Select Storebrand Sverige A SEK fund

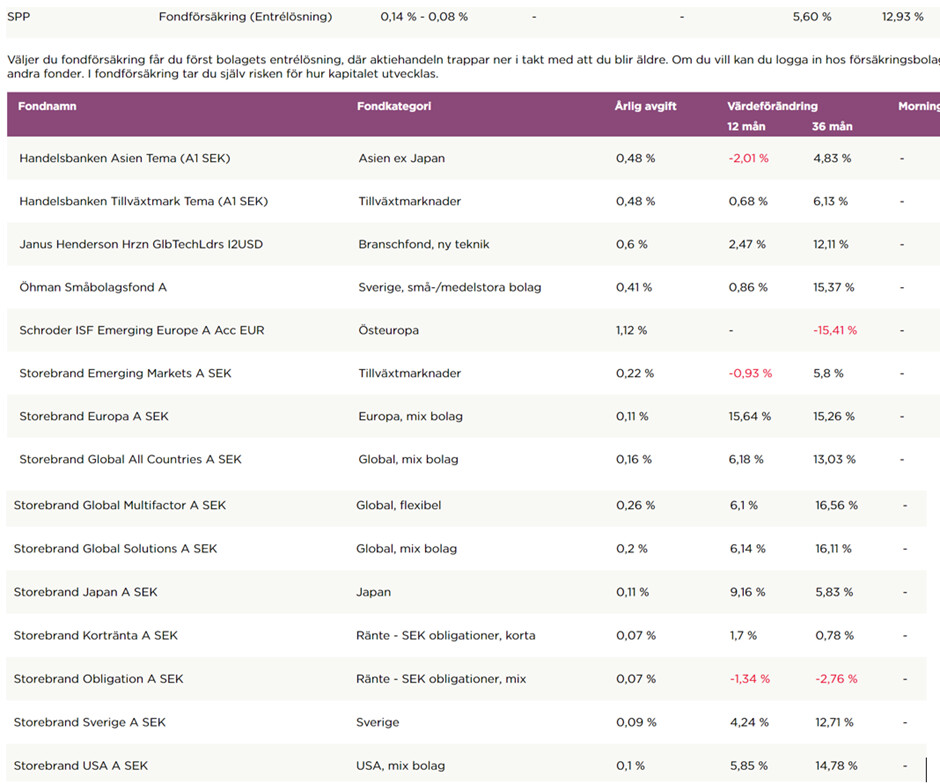(x=89, y=722)
